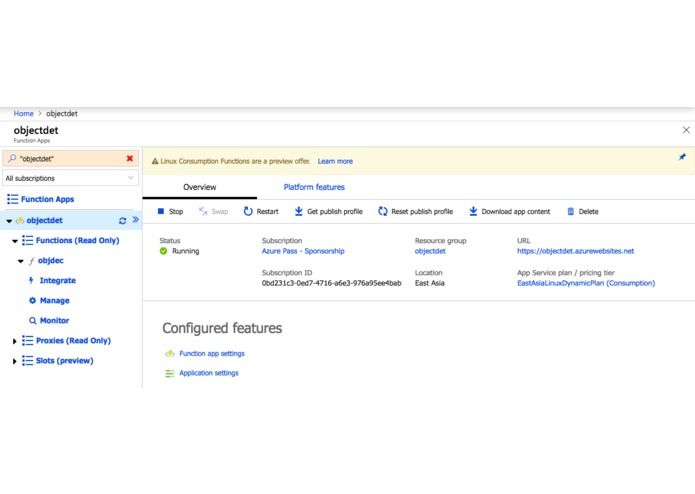Screen dimensions: 695x494
Task: Open the All subscriptions dropdown
Action: (70, 178)
